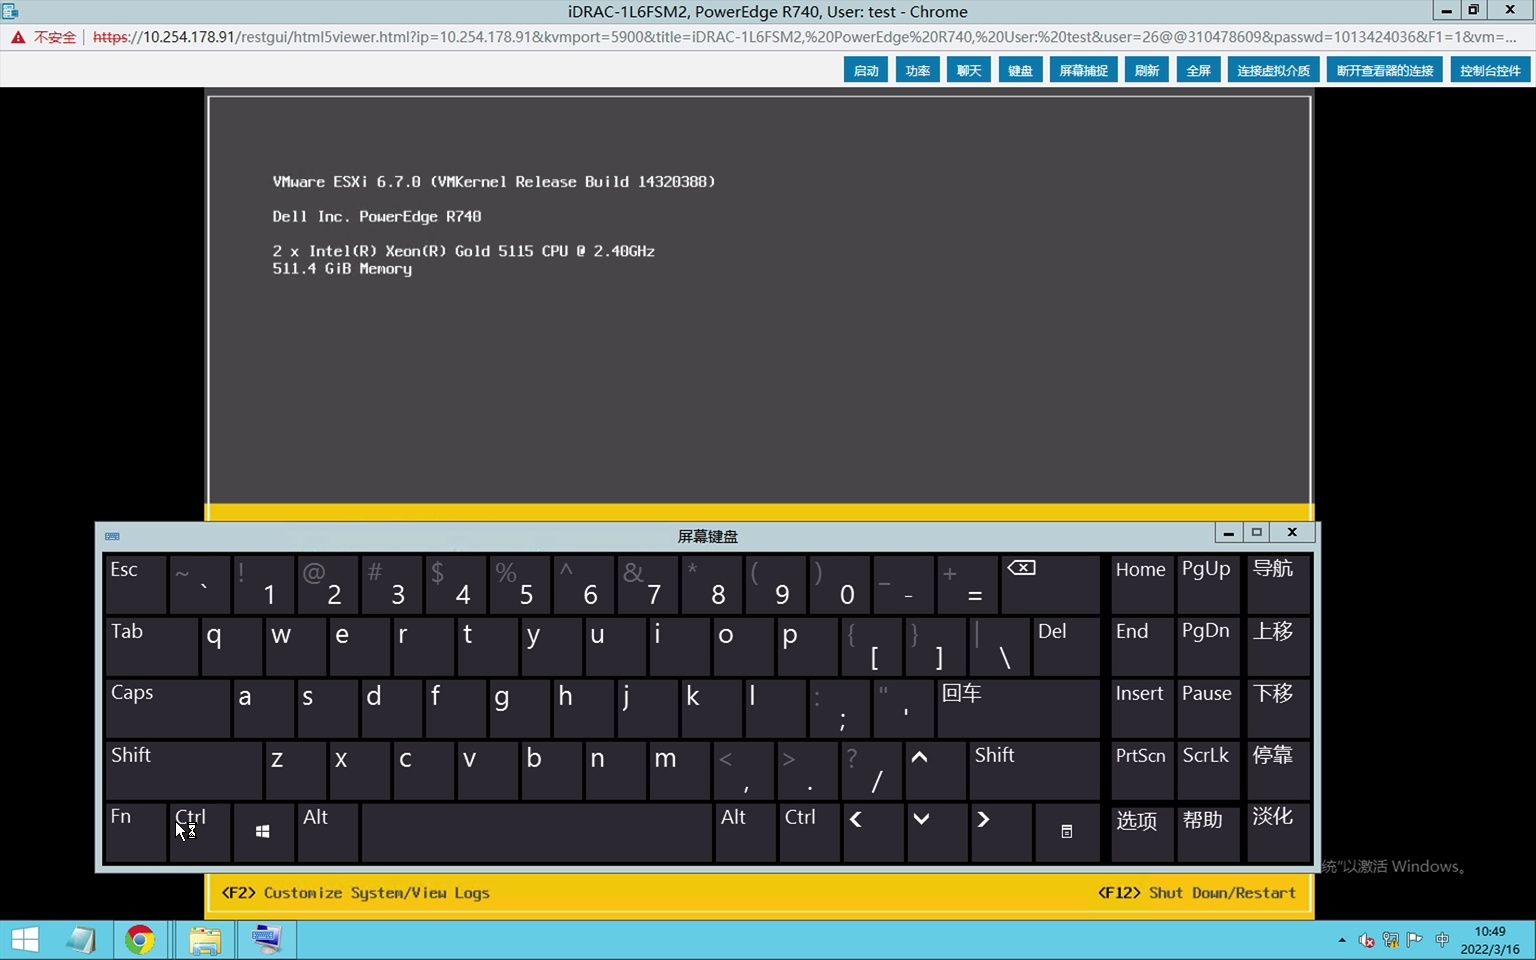Image resolution: width=1536 pixels, height=960 pixels.
Task: Open on-screen keyboard taskbar icon
Action: pos(266,940)
